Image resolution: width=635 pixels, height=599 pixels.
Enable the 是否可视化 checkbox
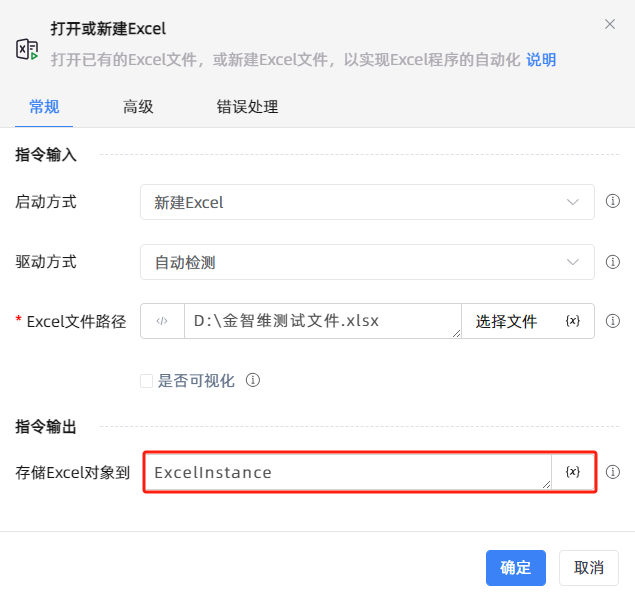146,381
